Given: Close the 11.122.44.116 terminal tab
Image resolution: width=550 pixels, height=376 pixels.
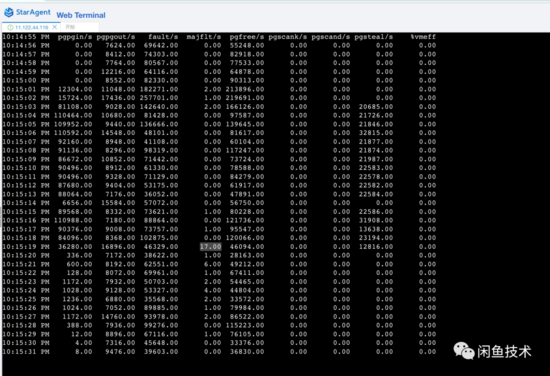Looking at the screenshot, I should [55, 27].
